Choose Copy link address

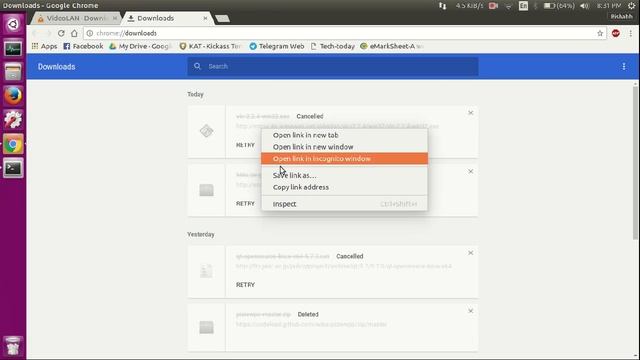344,187
